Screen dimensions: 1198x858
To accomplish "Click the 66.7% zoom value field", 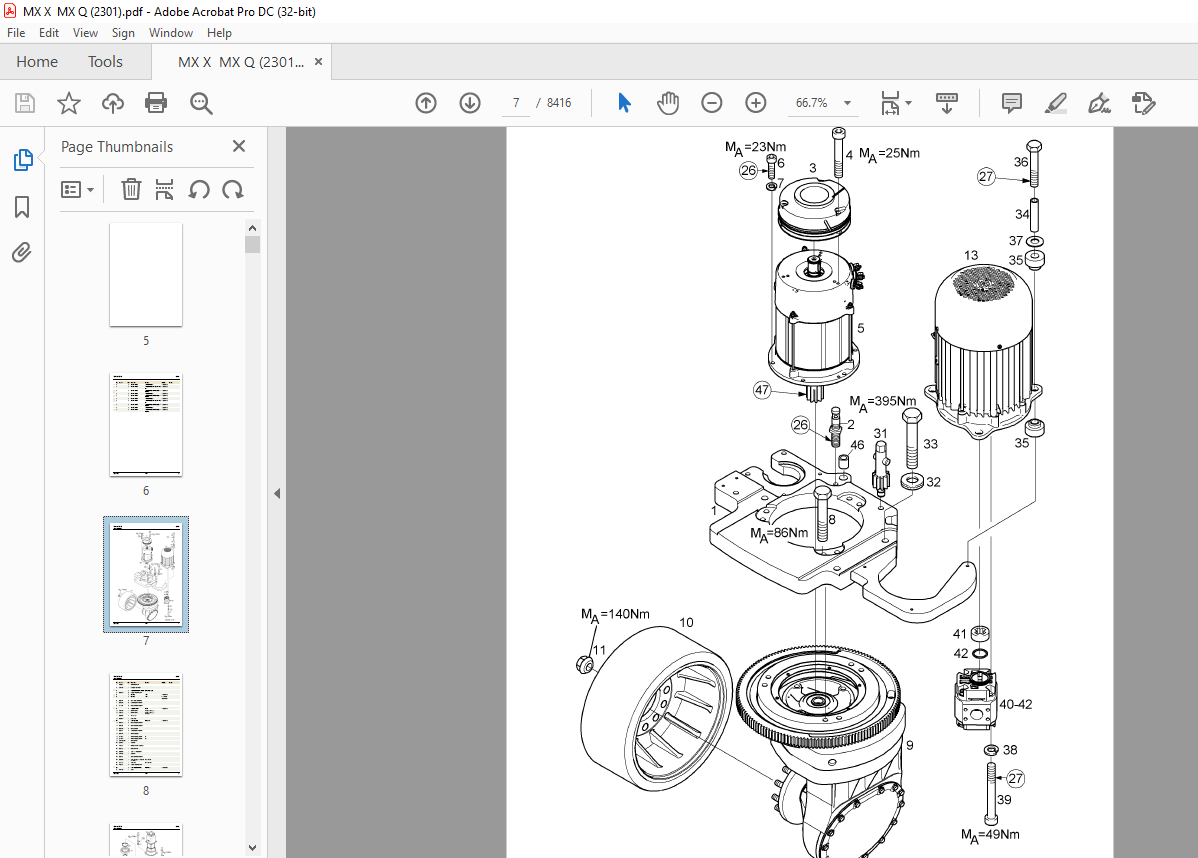I will point(811,103).
